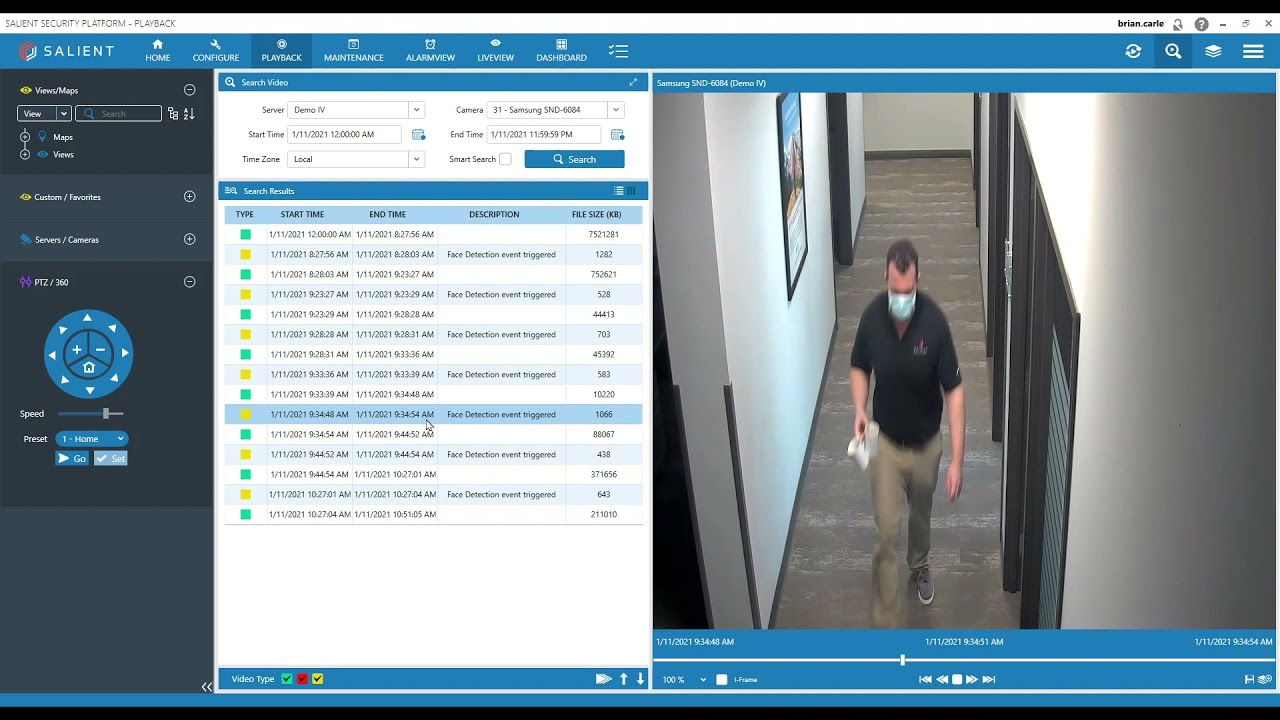Viewport: 1280px width, 720px height.
Task: Click the checklist icon beside Dashboard
Action: [618, 51]
